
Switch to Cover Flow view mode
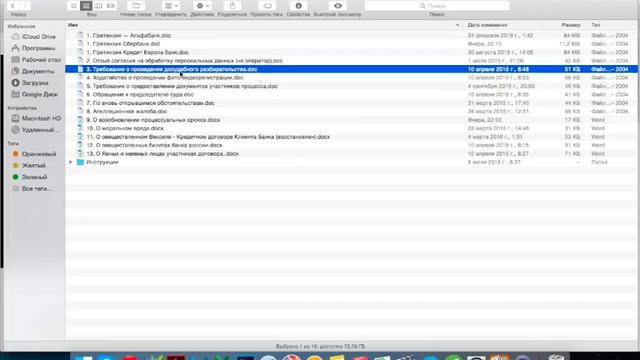111,6
